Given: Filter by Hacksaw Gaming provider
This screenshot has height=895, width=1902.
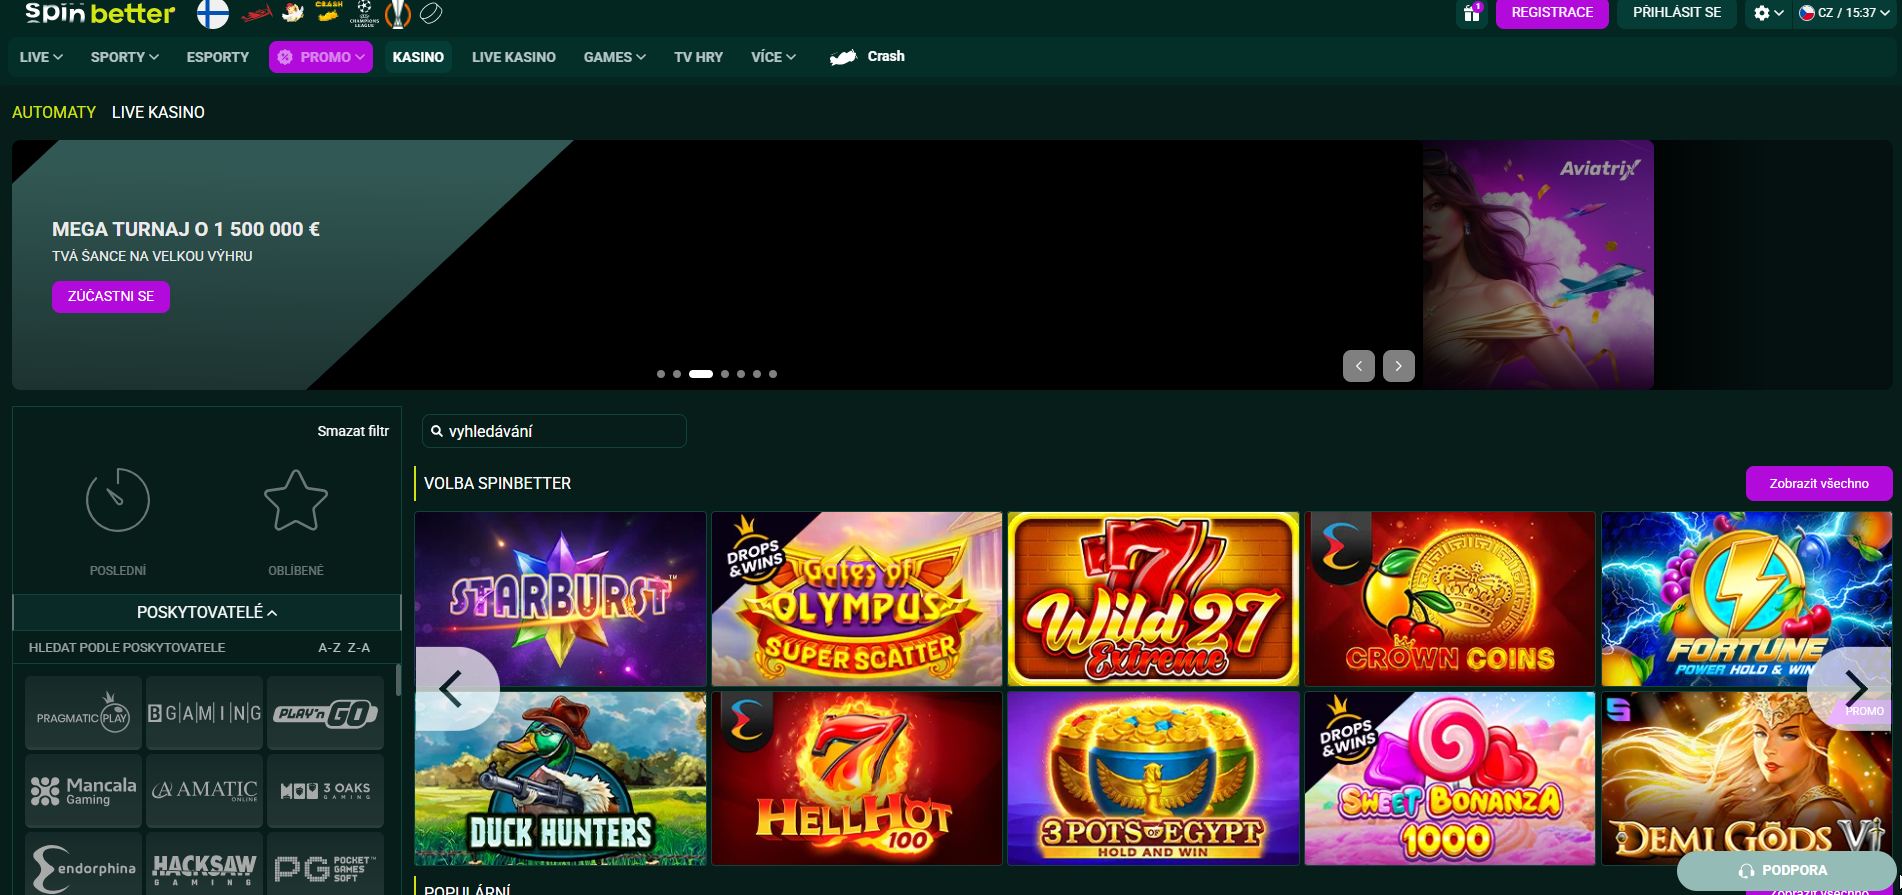Looking at the screenshot, I should (204, 864).
